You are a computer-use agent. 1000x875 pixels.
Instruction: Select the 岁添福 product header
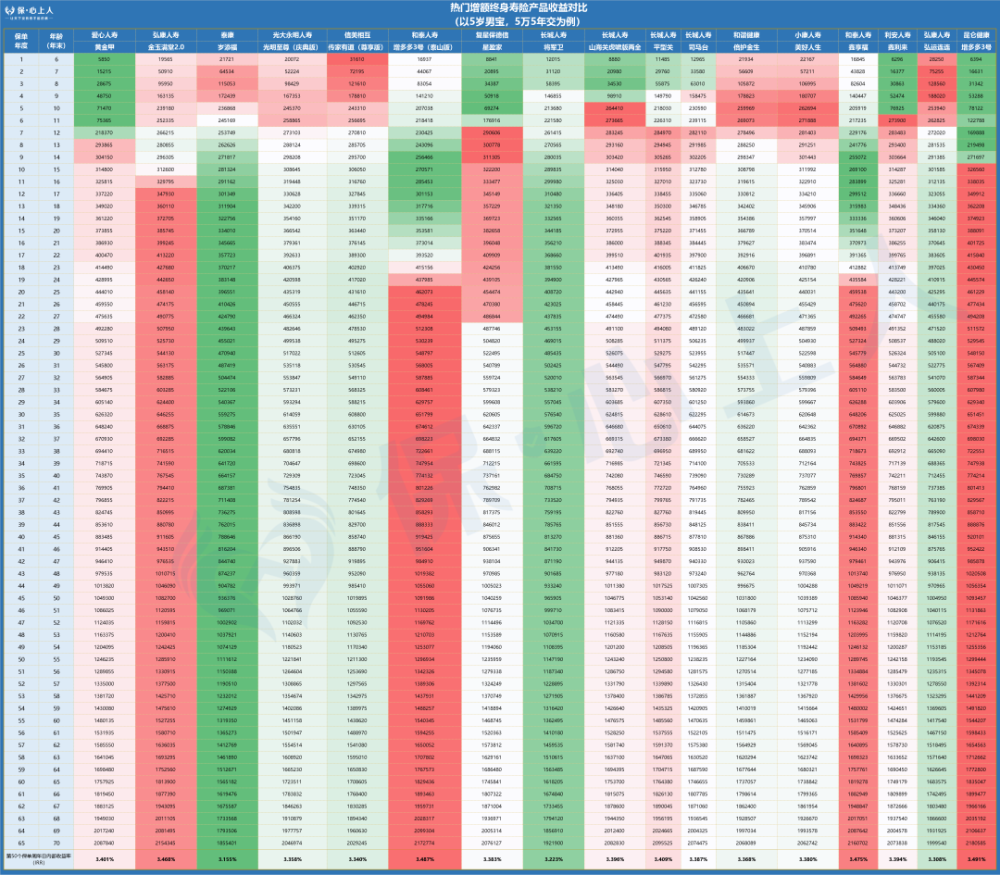(x=227, y=47)
